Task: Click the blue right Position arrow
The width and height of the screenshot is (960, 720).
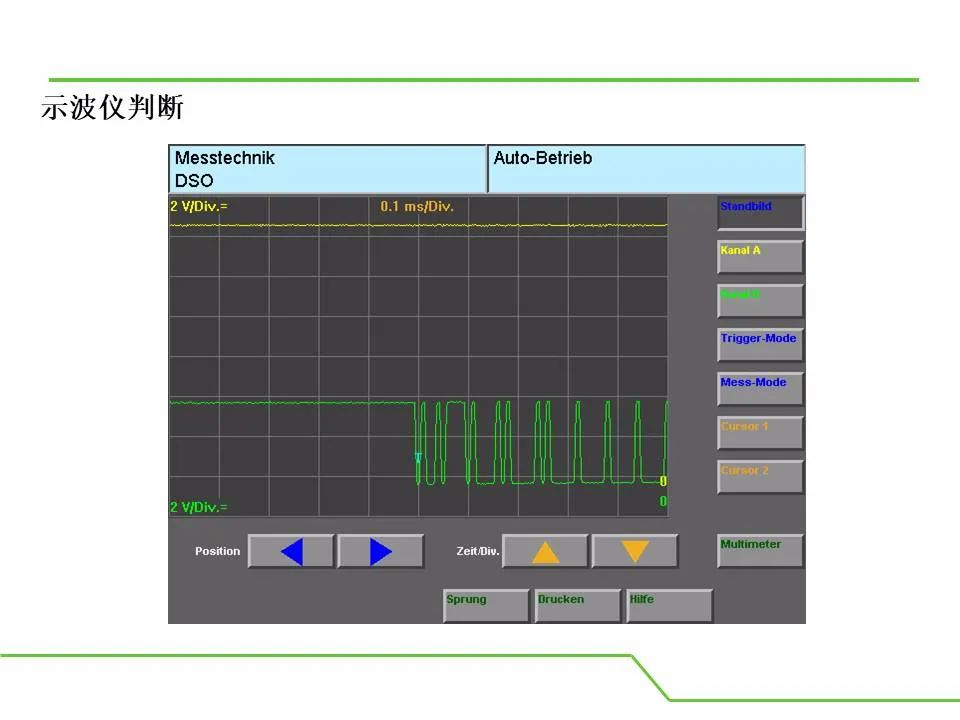Action: tap(380, 552)
